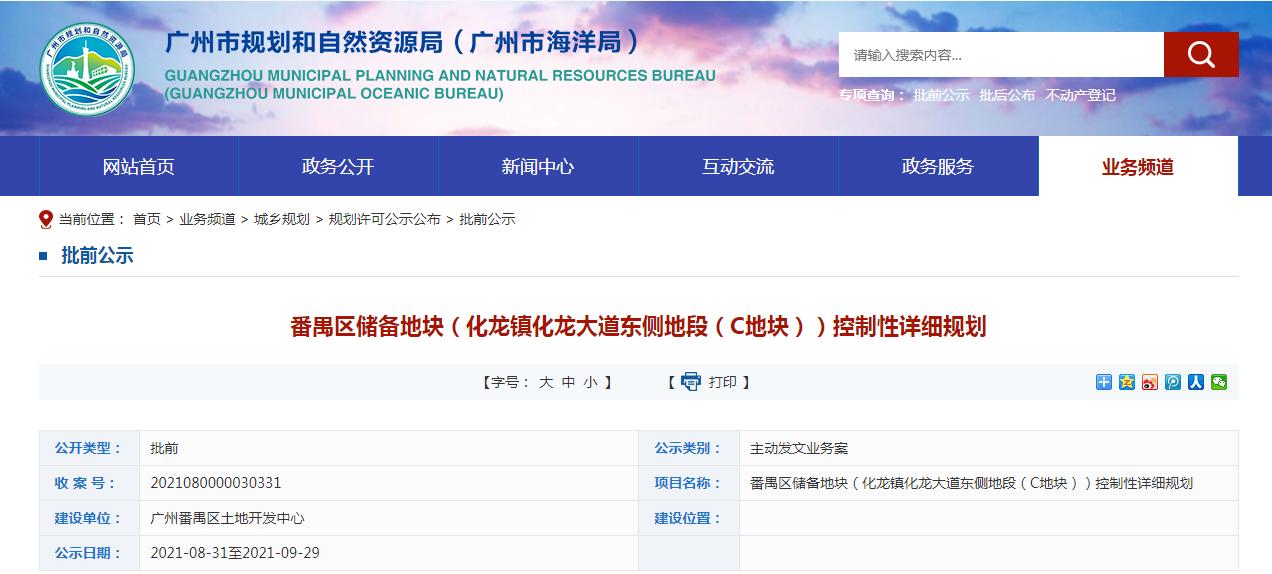The height and width of the screenshot is (574, 1272).
Task: Click the 项目名称 label cell
Action: (x=689, y=483)
